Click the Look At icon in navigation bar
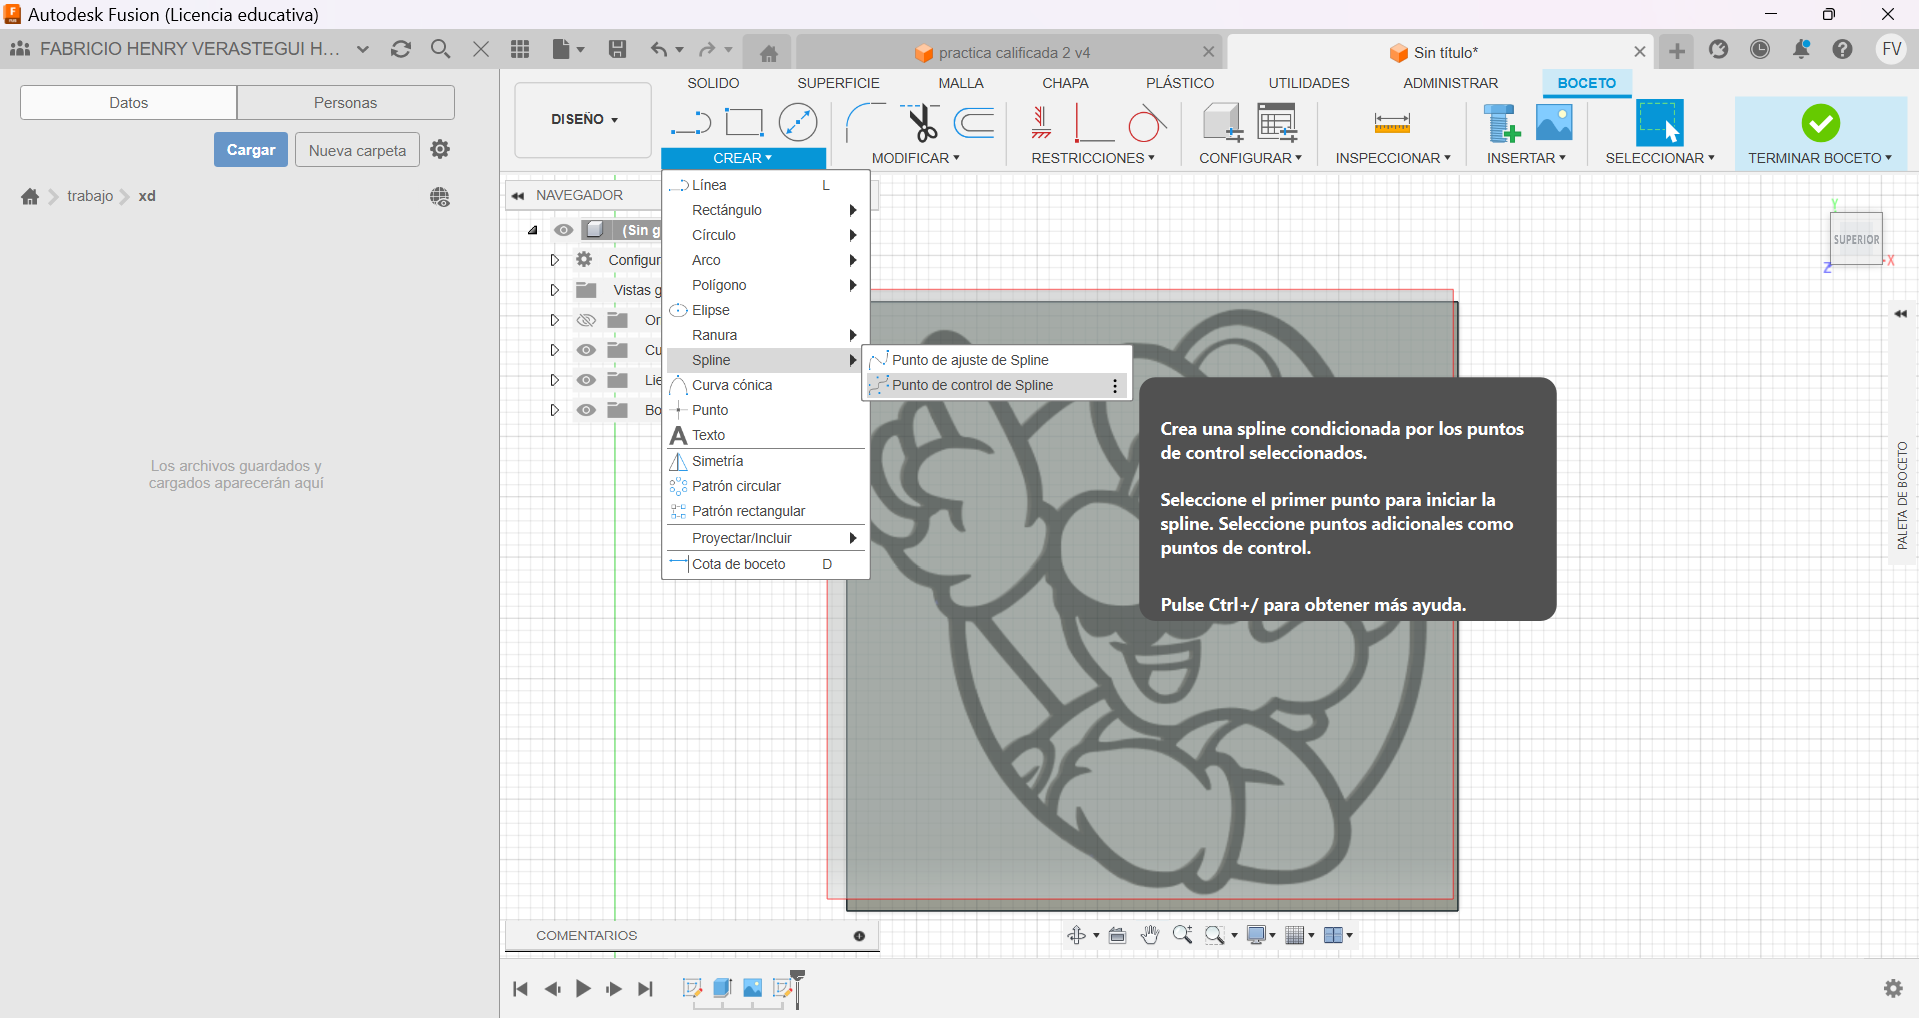1919x1018 pixels. point(1118,935)
